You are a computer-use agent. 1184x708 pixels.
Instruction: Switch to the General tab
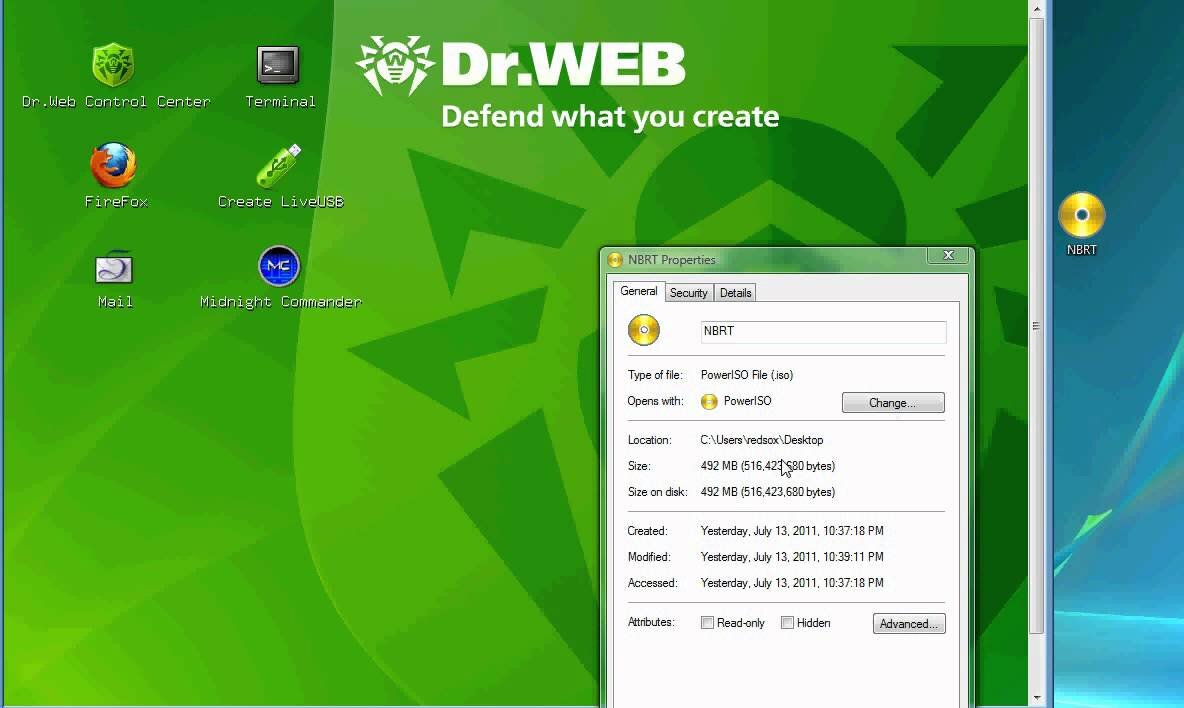pos(639,291)
